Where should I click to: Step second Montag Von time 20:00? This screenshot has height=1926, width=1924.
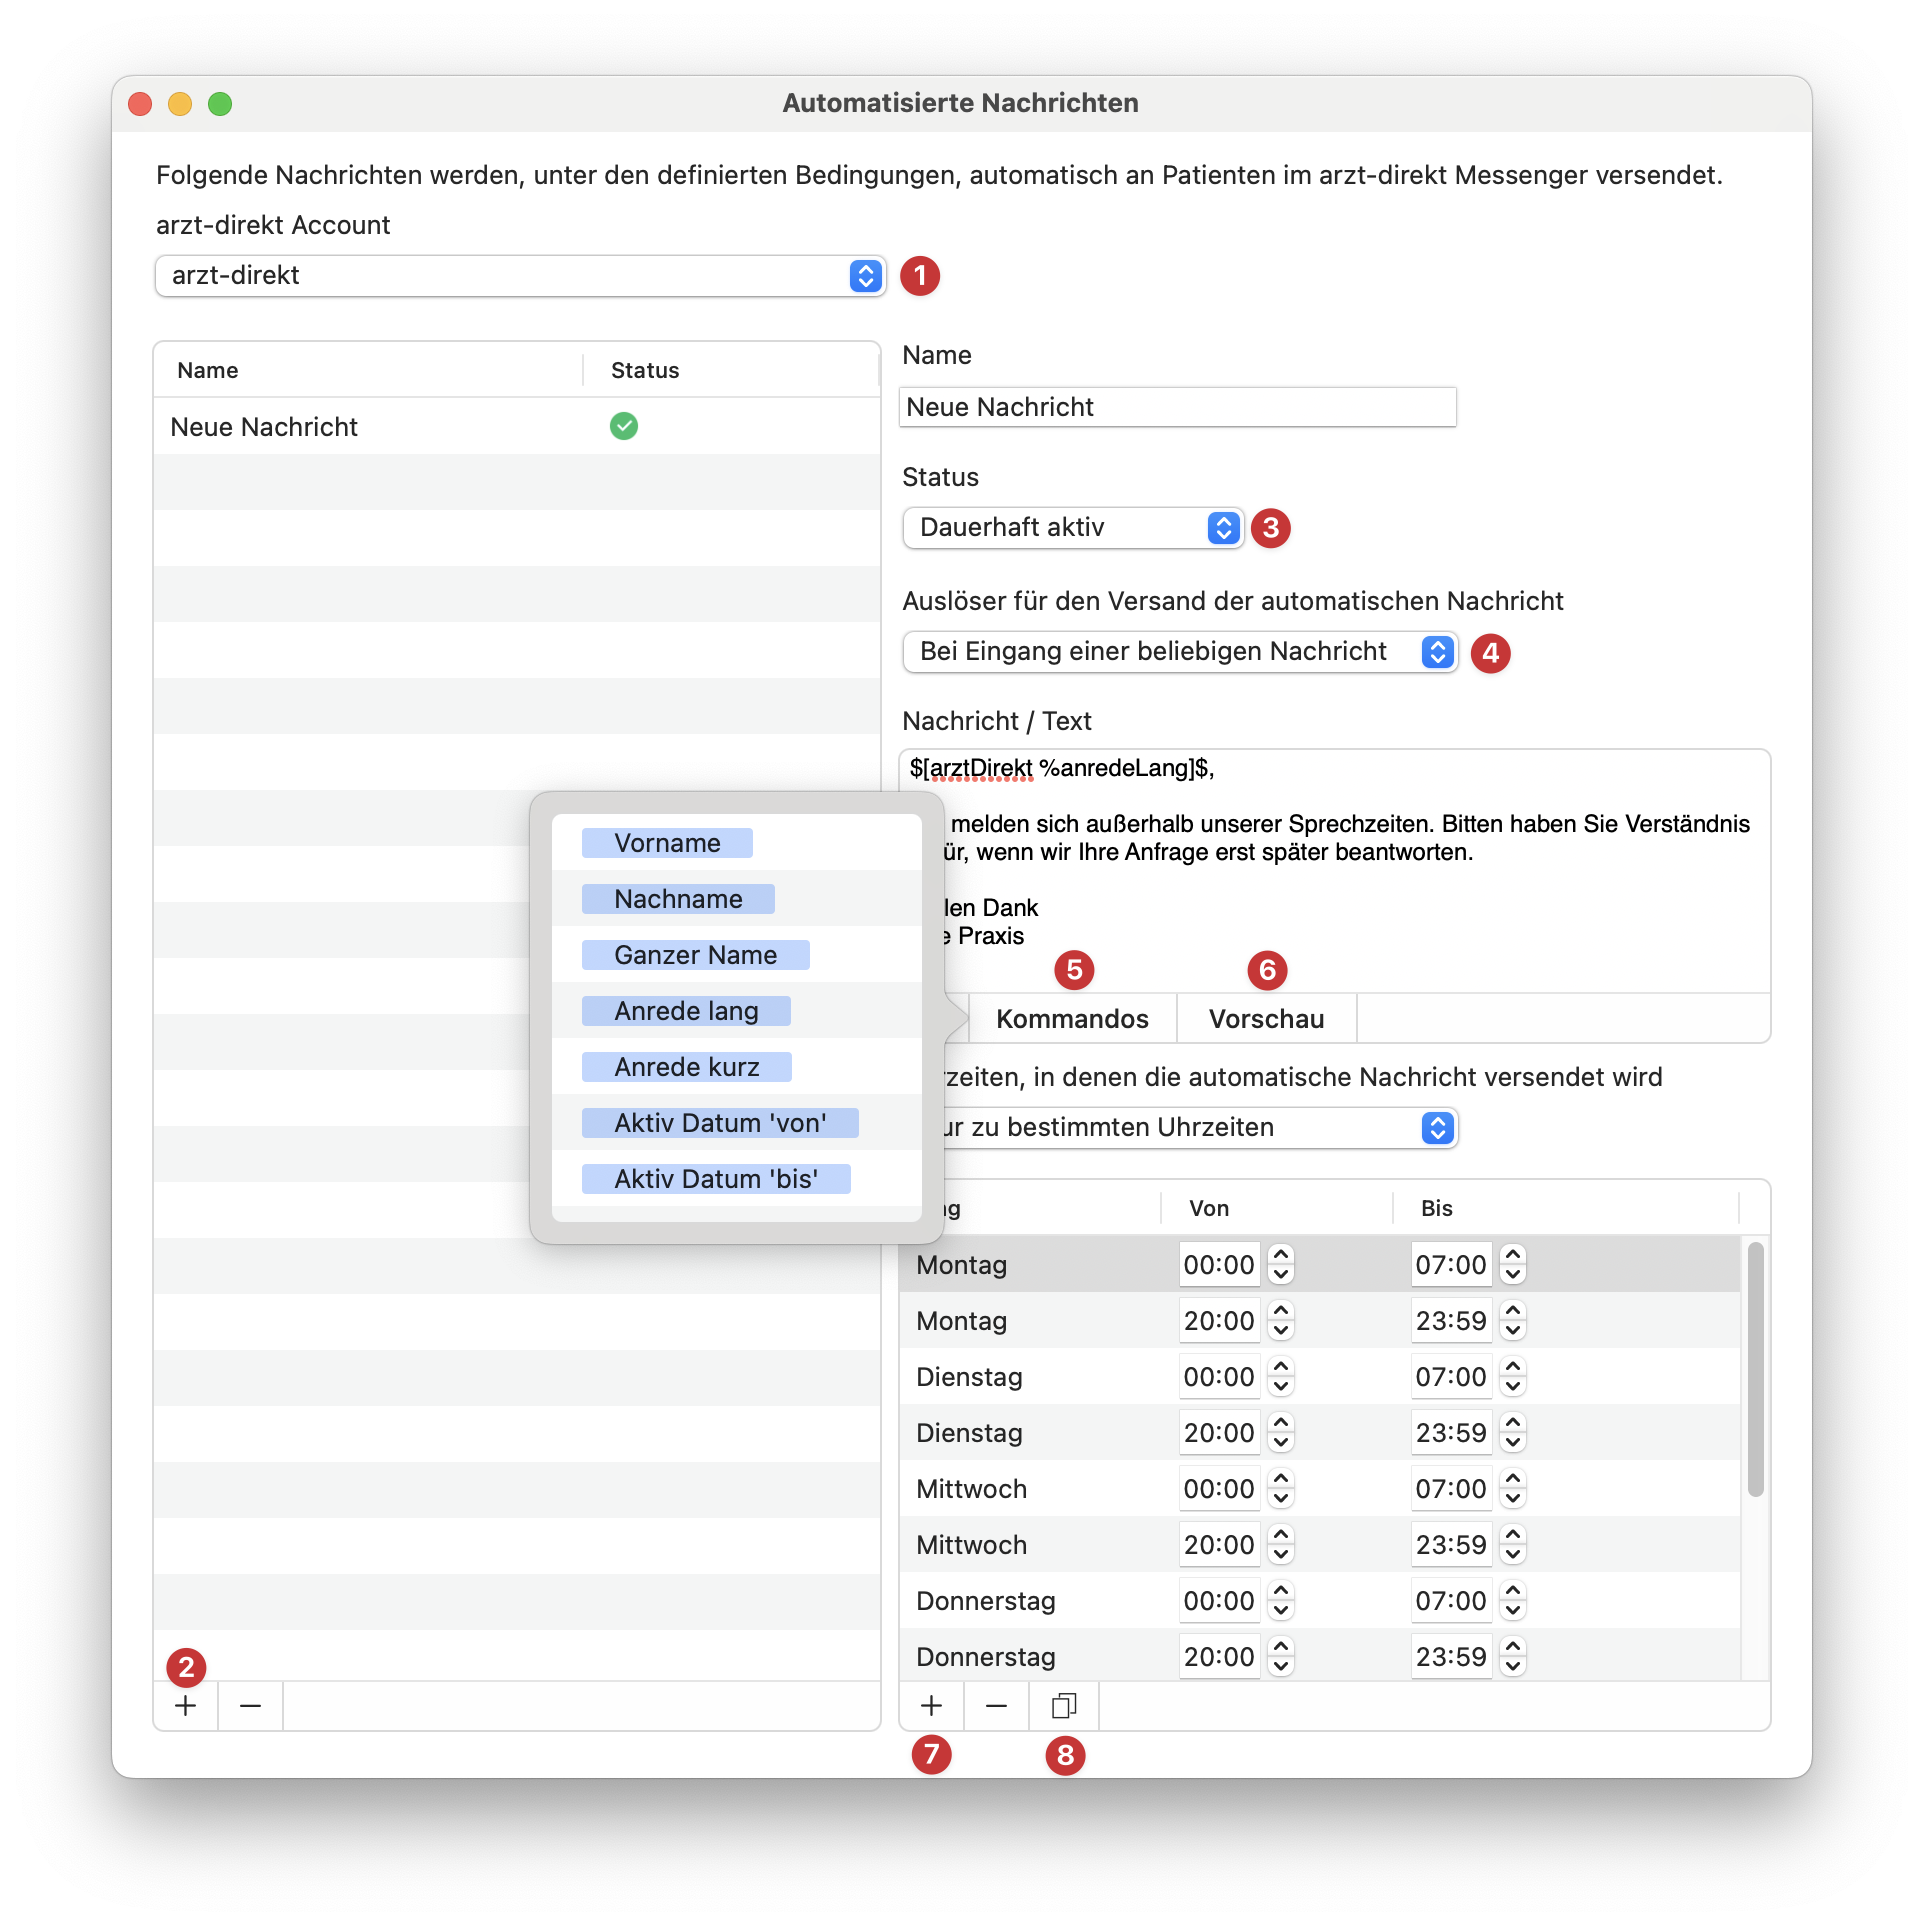click(x=1281, y=1321)
